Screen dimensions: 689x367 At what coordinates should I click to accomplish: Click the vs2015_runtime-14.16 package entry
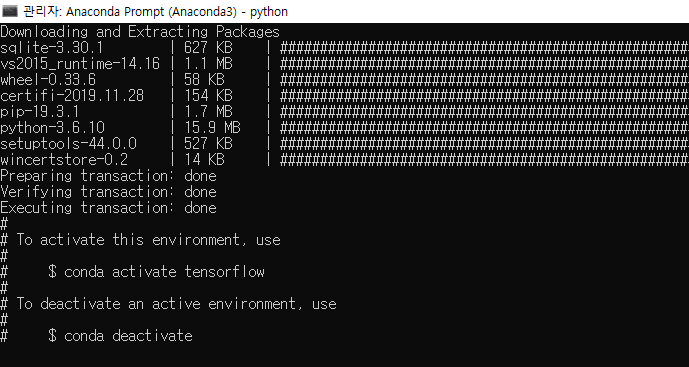(x=80, y=64)
